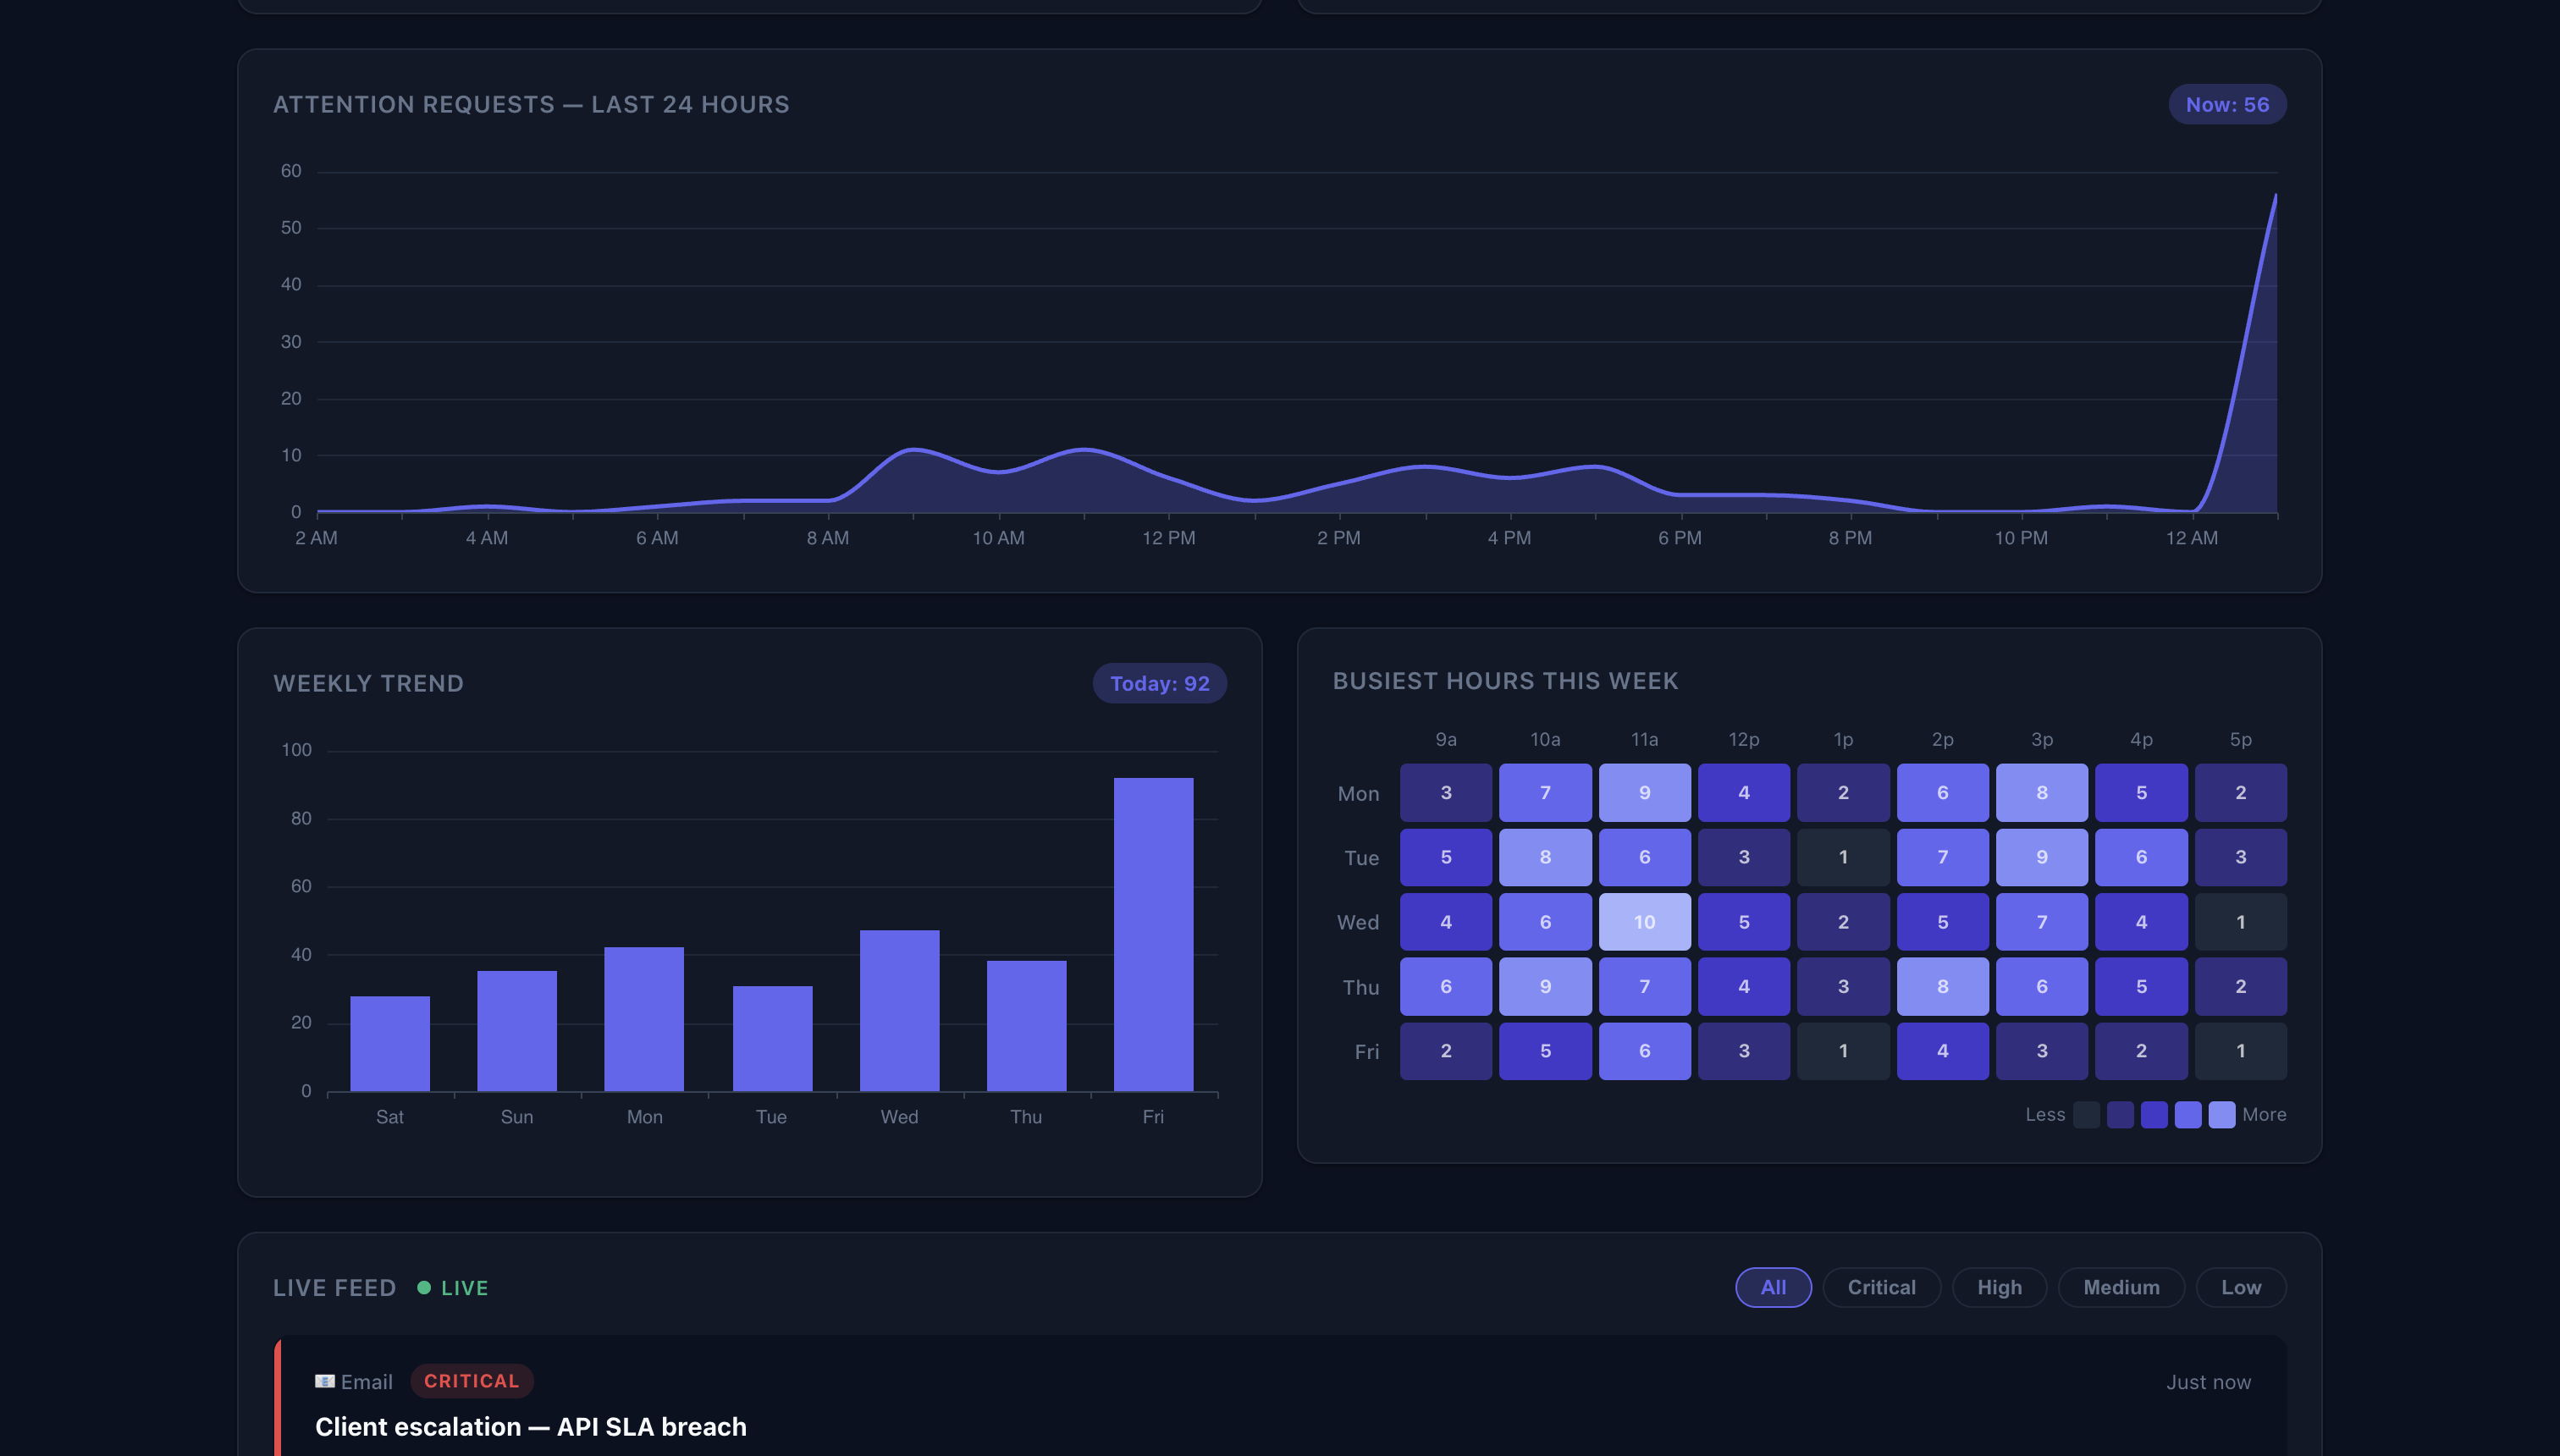The height and width of the screenshot is (1456, 2560).
Task: Click the Friday bar in Weekly Trend
Action: coord(1153,935)
